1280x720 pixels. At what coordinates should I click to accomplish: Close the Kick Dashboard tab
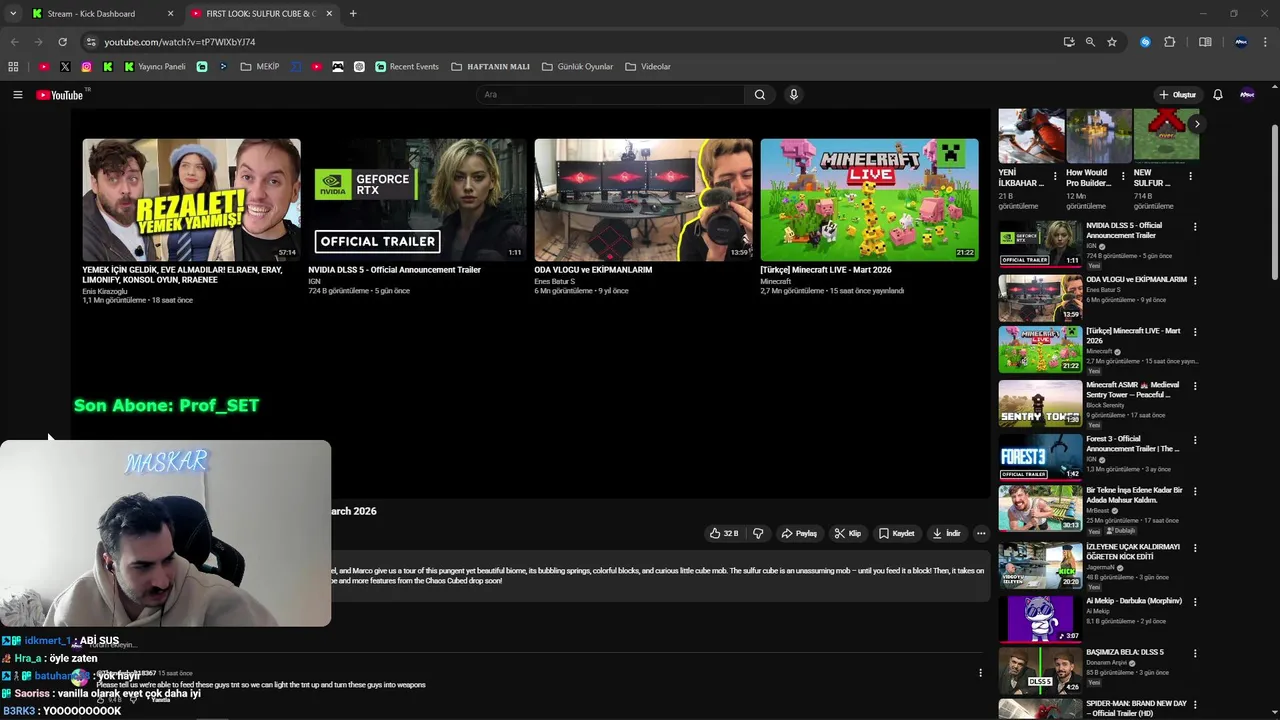tap(170, 14)
